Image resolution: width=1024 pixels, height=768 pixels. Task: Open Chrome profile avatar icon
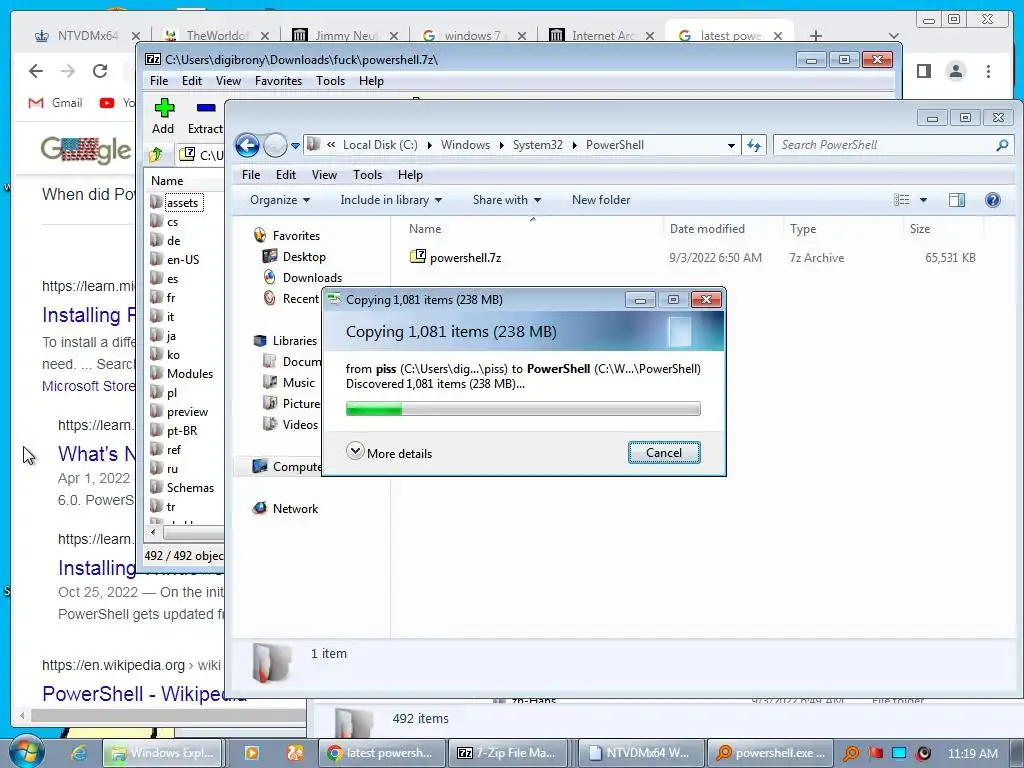(956, 71)
